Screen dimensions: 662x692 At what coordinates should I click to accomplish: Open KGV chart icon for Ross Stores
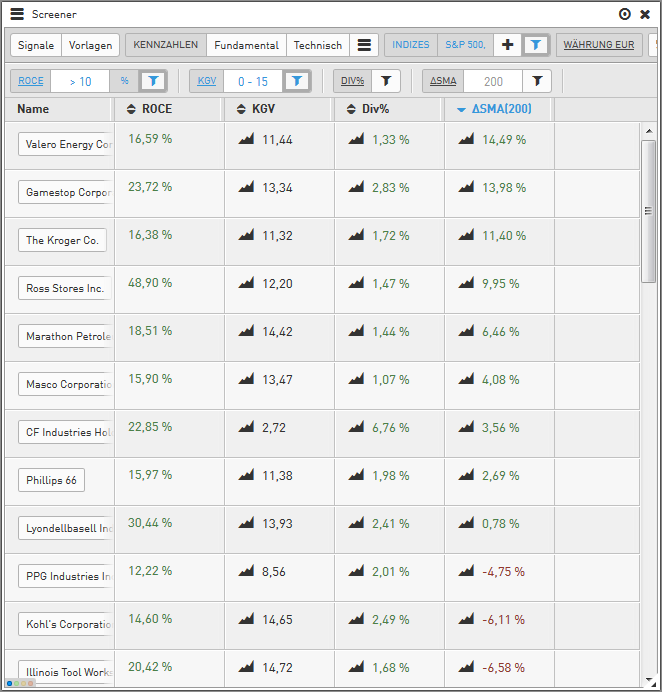(246, 282)
